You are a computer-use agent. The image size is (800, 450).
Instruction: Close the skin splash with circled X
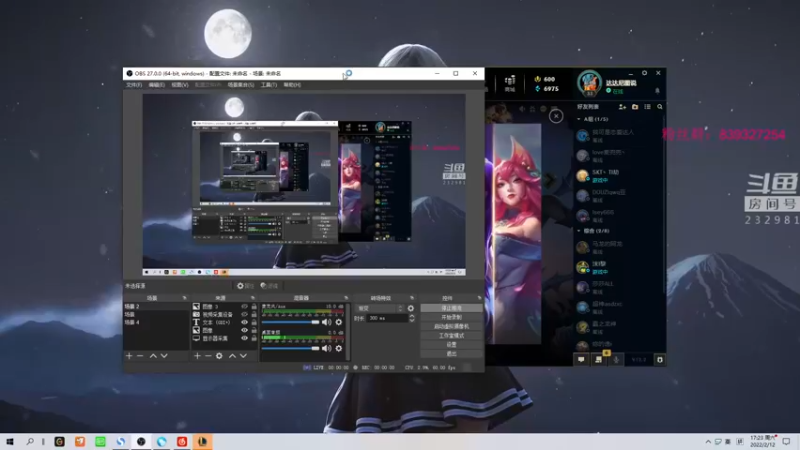556,116
